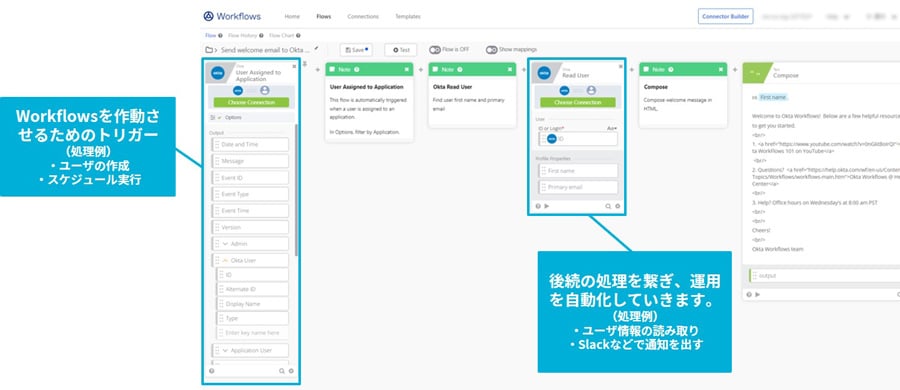The height and width of the screenshot is (390, 900).
Task: Switch to the Flow Chart tab
Action: click(x=281, y=36)
